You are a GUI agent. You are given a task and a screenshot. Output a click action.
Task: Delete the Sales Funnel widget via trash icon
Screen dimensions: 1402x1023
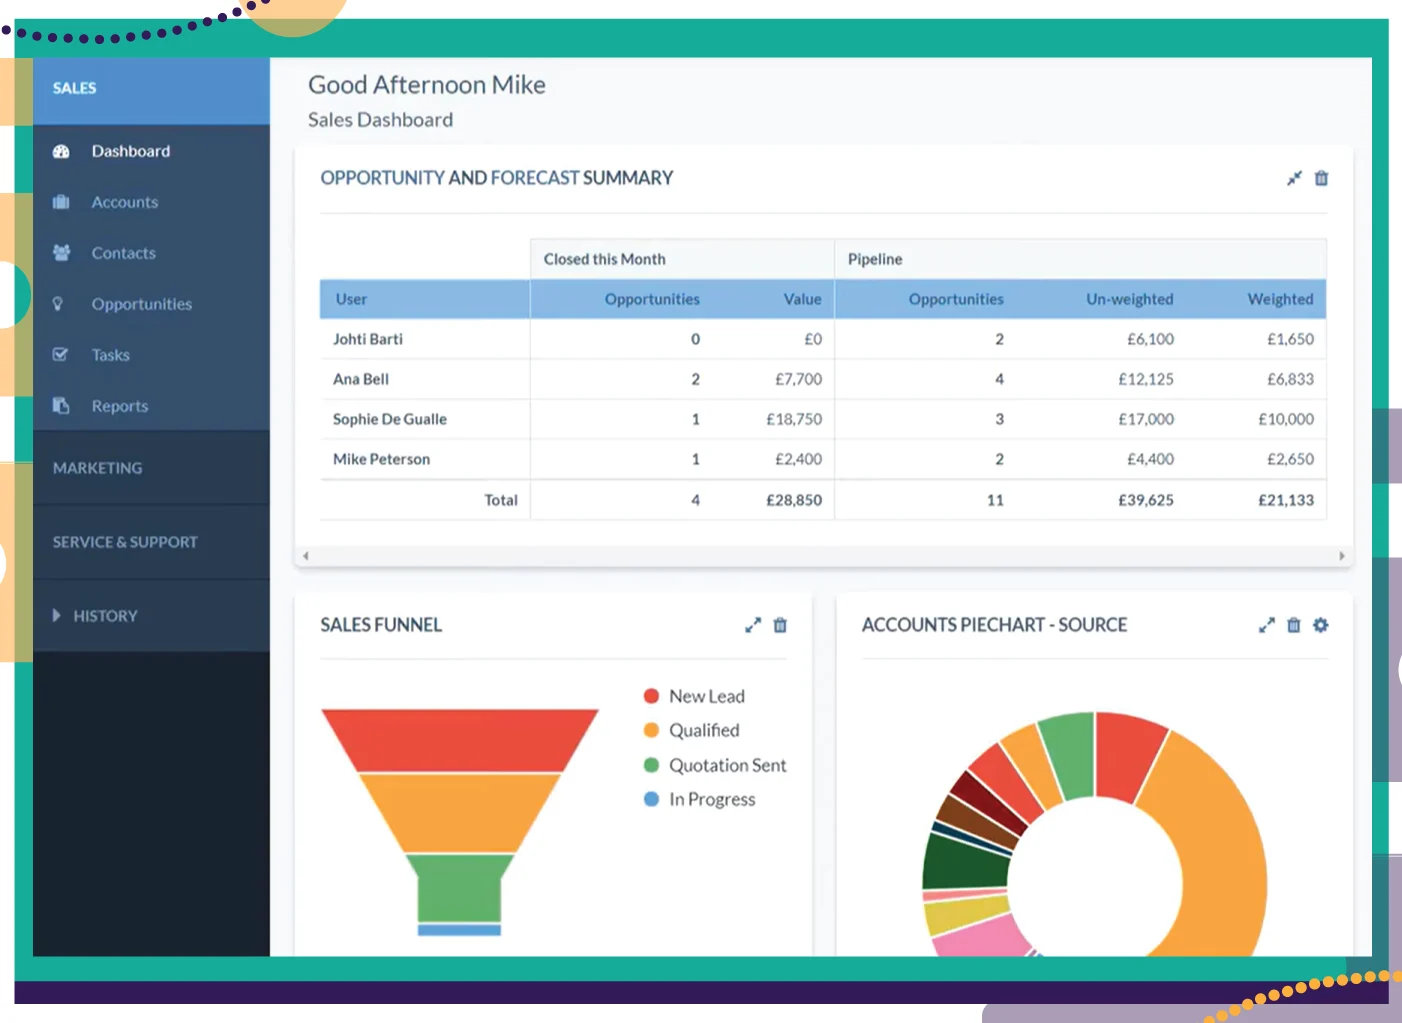780,625
